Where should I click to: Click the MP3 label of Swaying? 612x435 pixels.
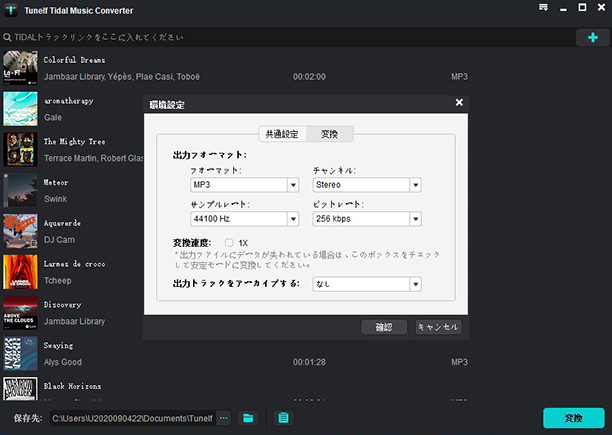[x=459, y=362]
